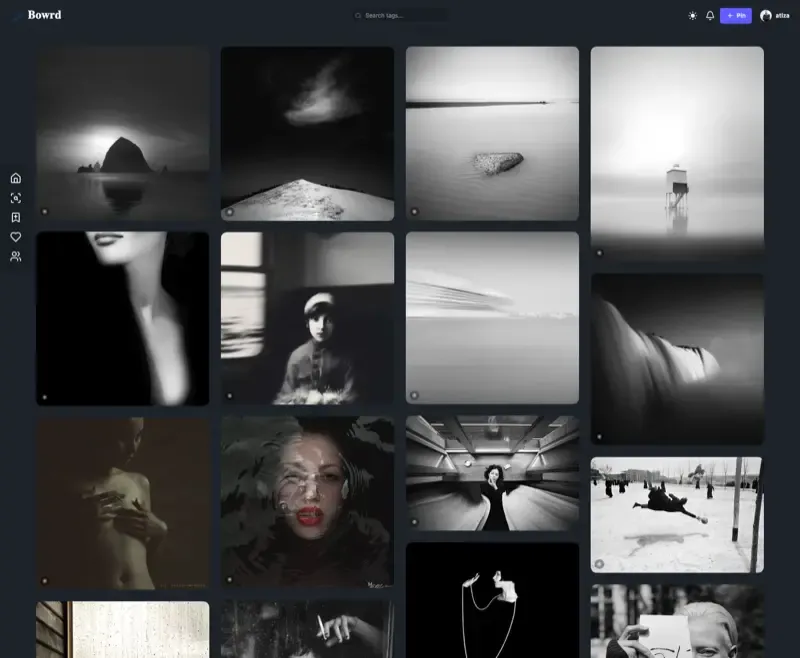Click author dot on cloud road photo
This screenshot has width=800, height=658.
[230, 212]
